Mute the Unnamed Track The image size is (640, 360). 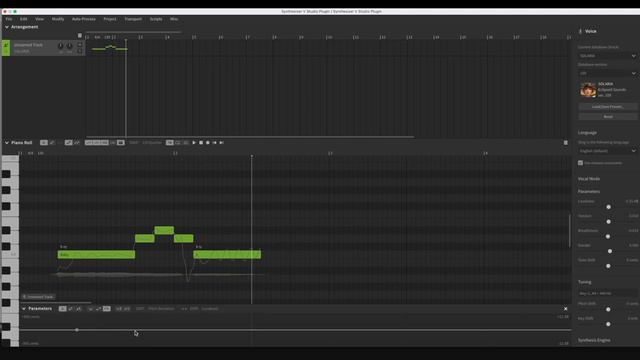click(x=61, y=46)
